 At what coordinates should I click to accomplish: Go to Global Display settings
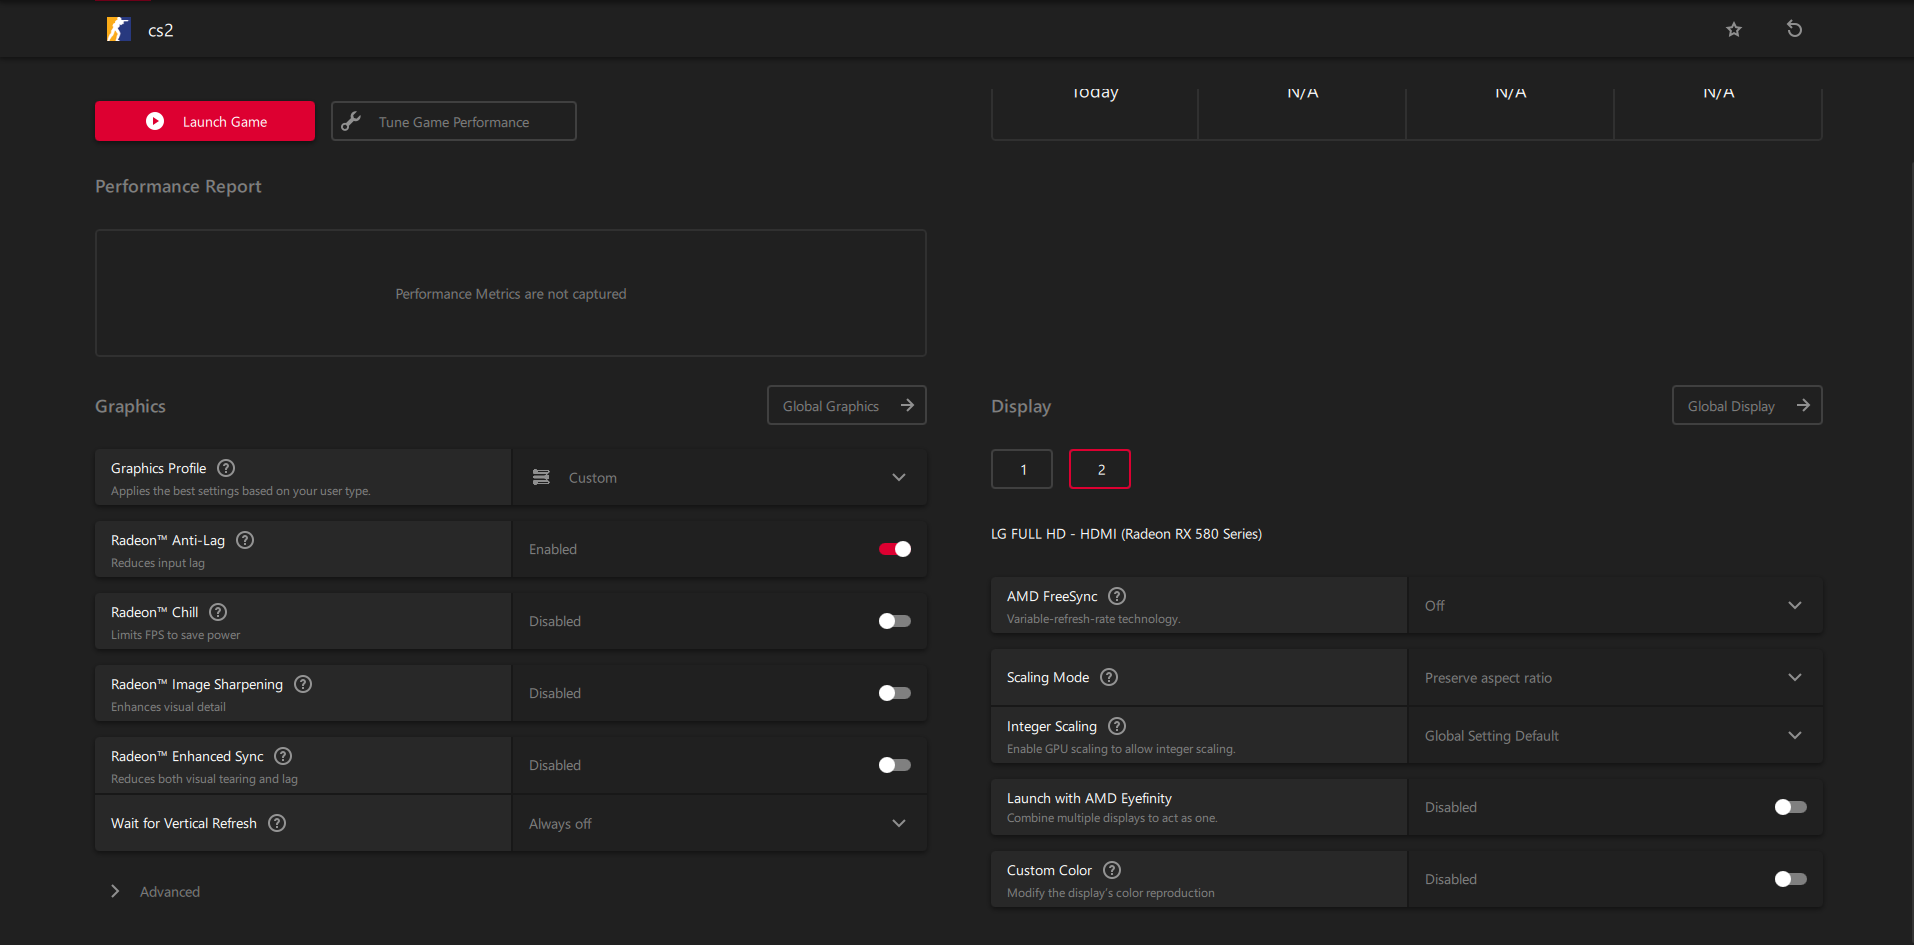(x=1747, y=405)
